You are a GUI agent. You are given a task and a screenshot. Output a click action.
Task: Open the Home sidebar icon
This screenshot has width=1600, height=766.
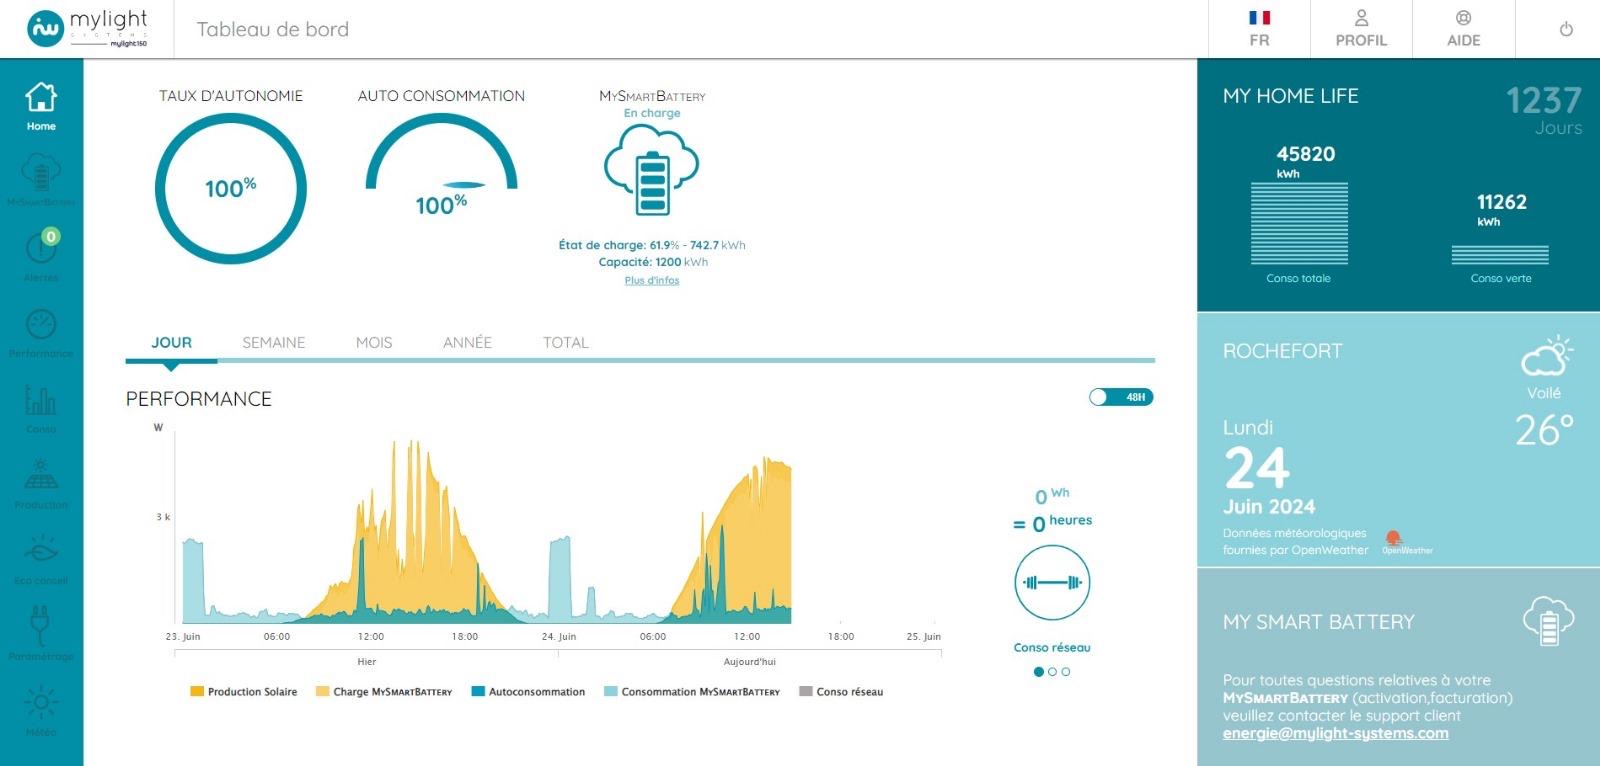click(41, 105)
